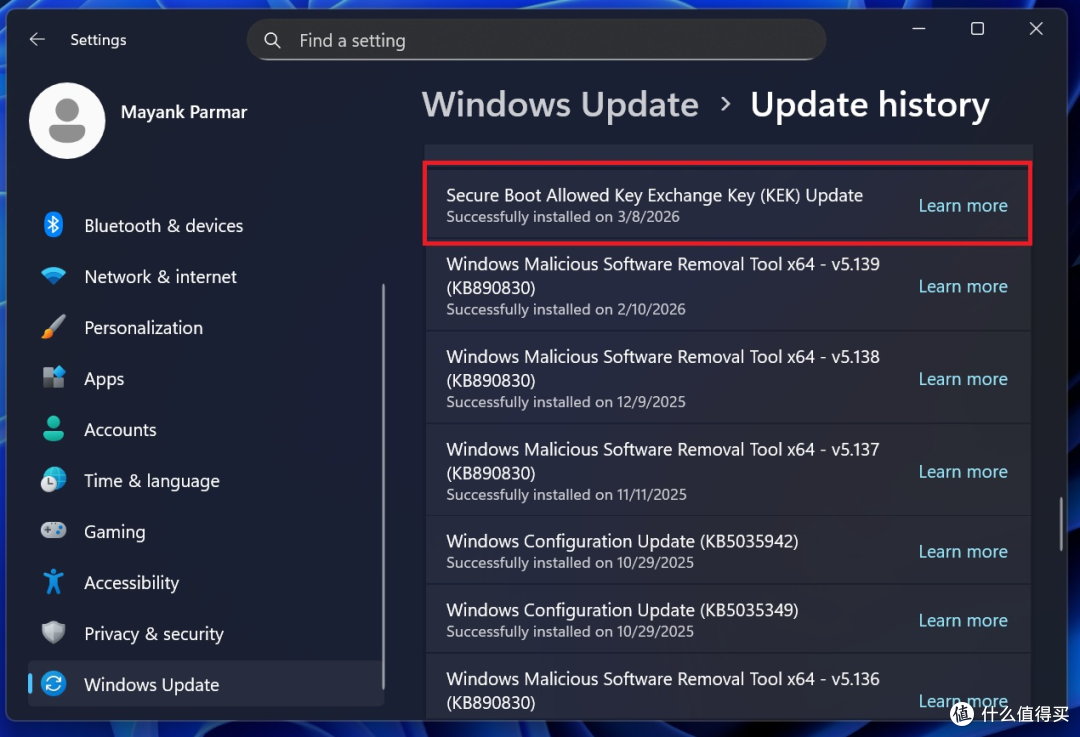Go to Personalization page
The image size is (1080, 737).
(143, 328)
